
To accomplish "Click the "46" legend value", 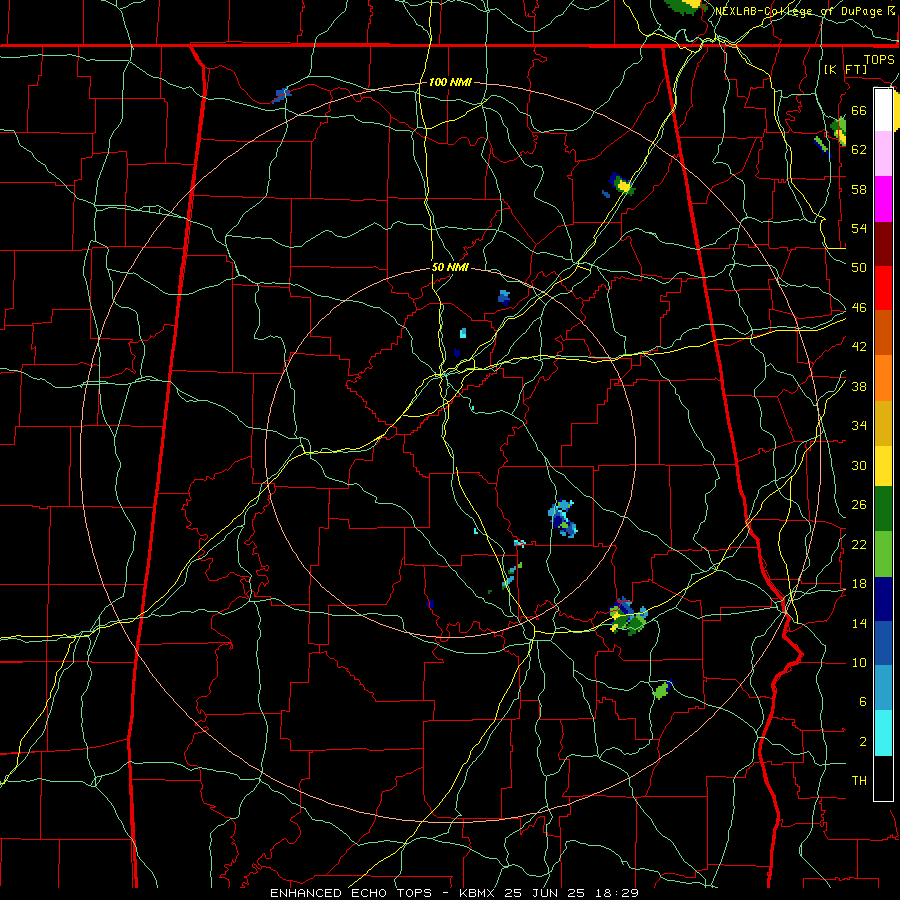I will [x=859, y=308].
